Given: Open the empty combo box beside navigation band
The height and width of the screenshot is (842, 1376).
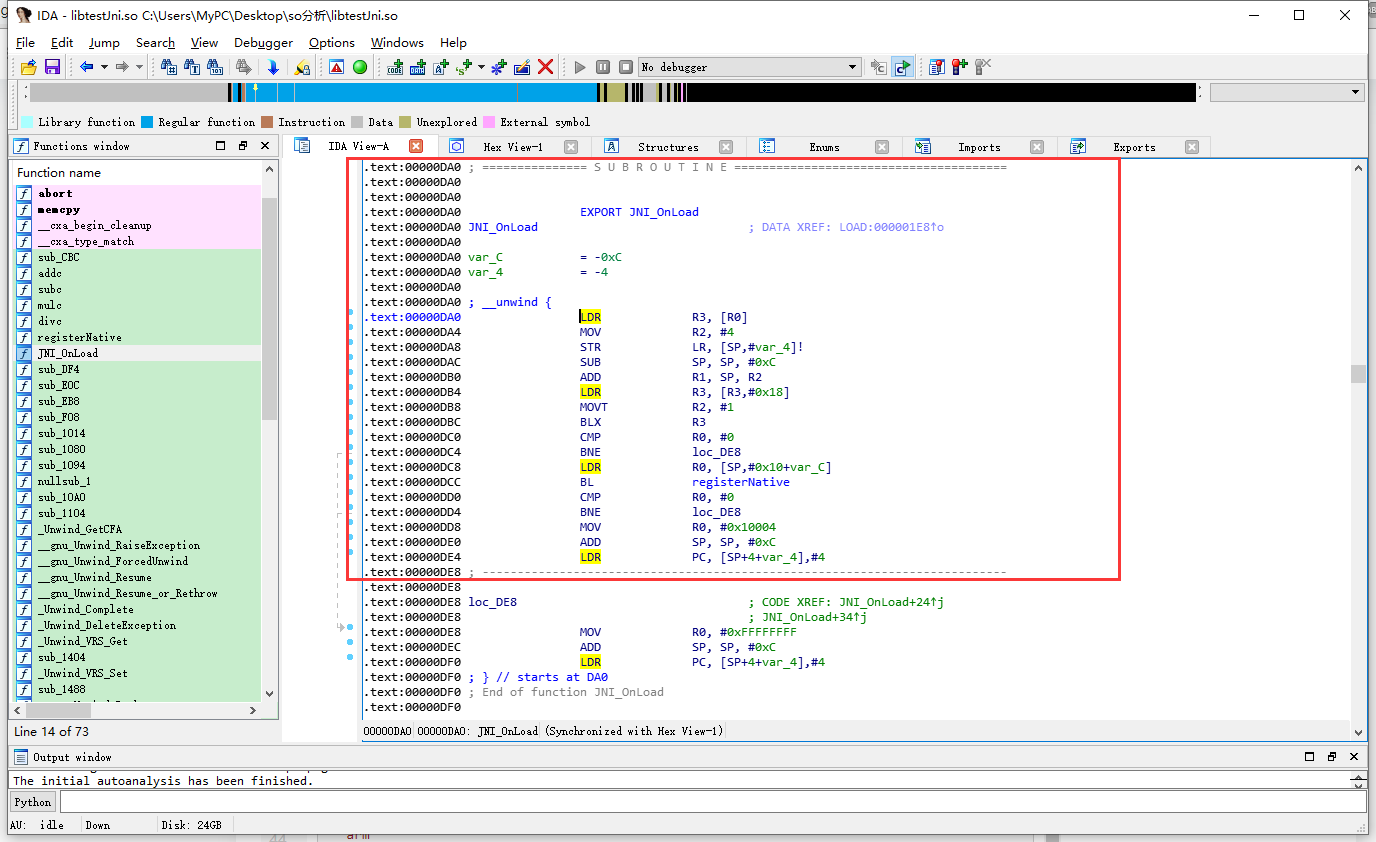Looking at the screenshot, I should (1287, 92).
